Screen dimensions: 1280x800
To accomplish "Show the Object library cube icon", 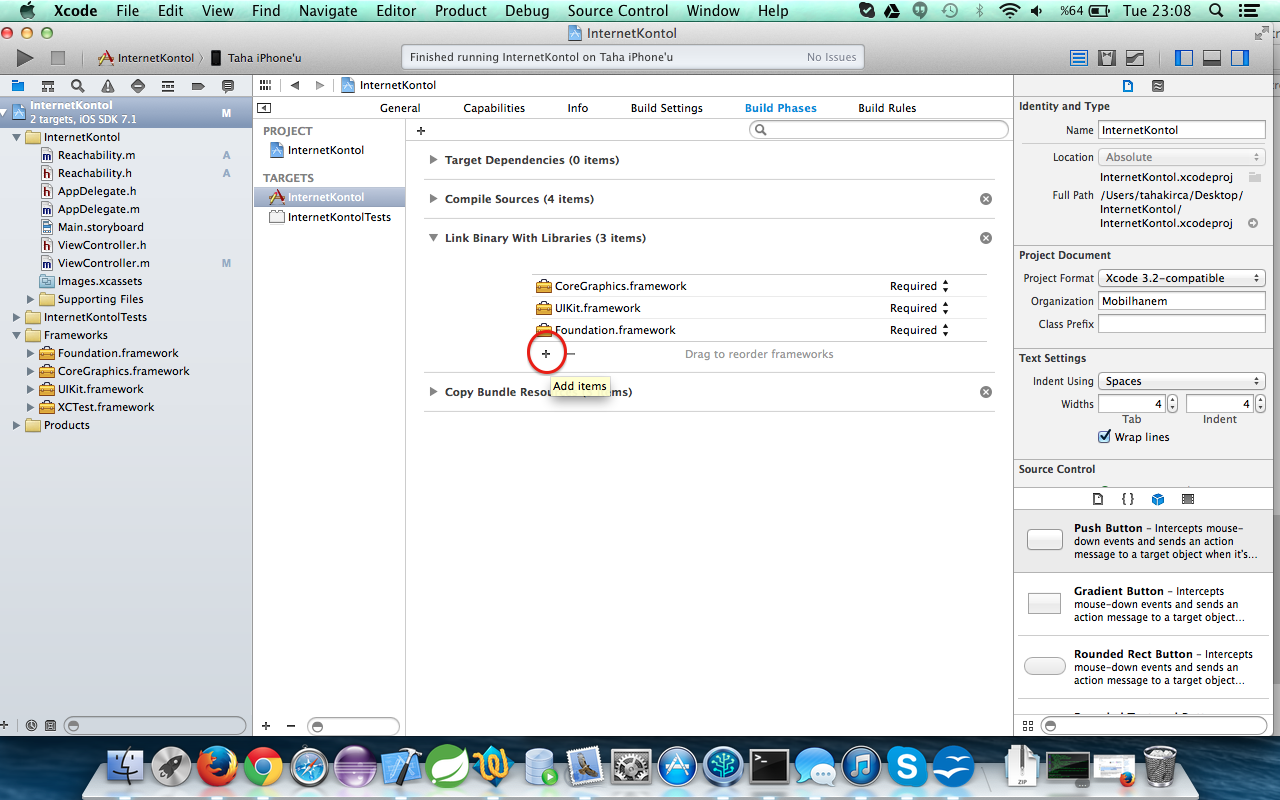I will (x=1158, y=499).
